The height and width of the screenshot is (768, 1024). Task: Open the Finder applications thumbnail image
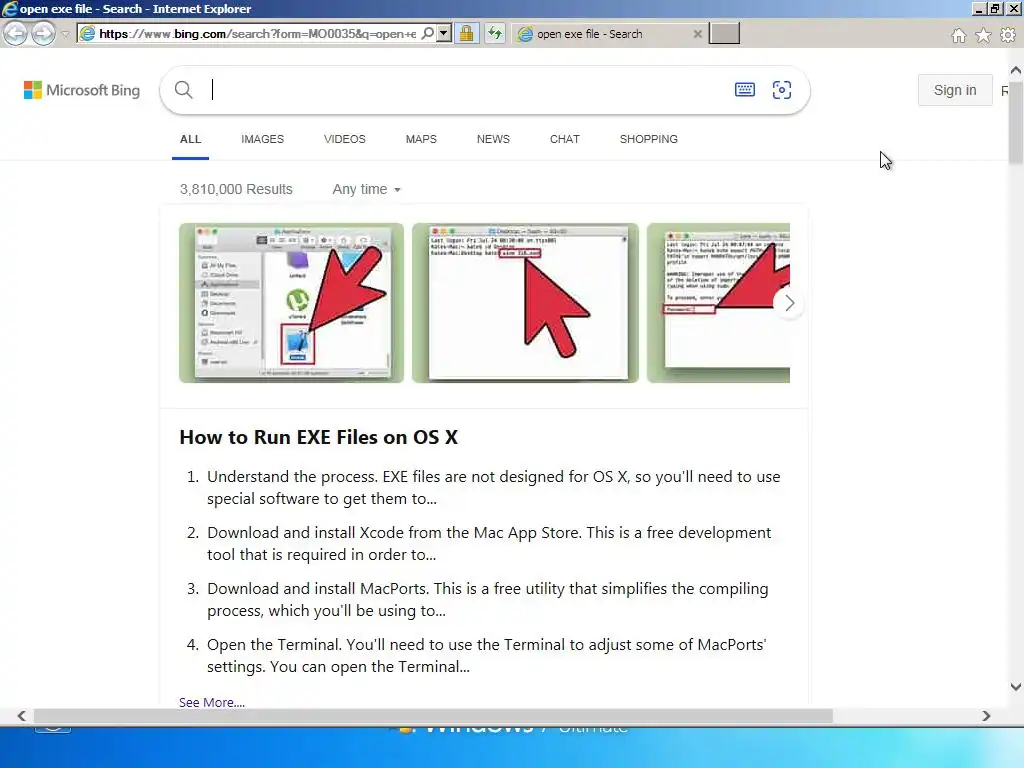pyautogui.click(x=291, y=303)
